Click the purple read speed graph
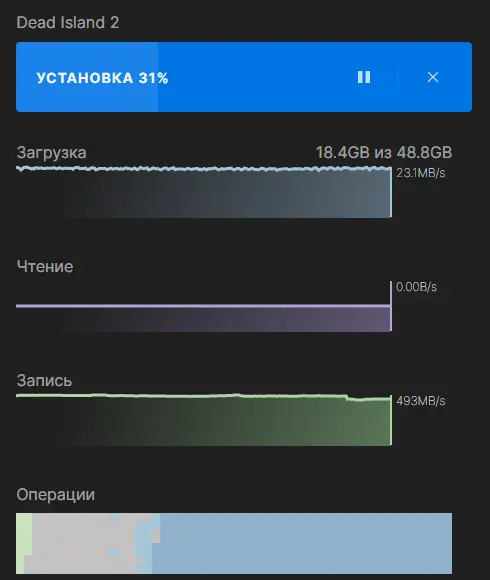 click(204, 306)
